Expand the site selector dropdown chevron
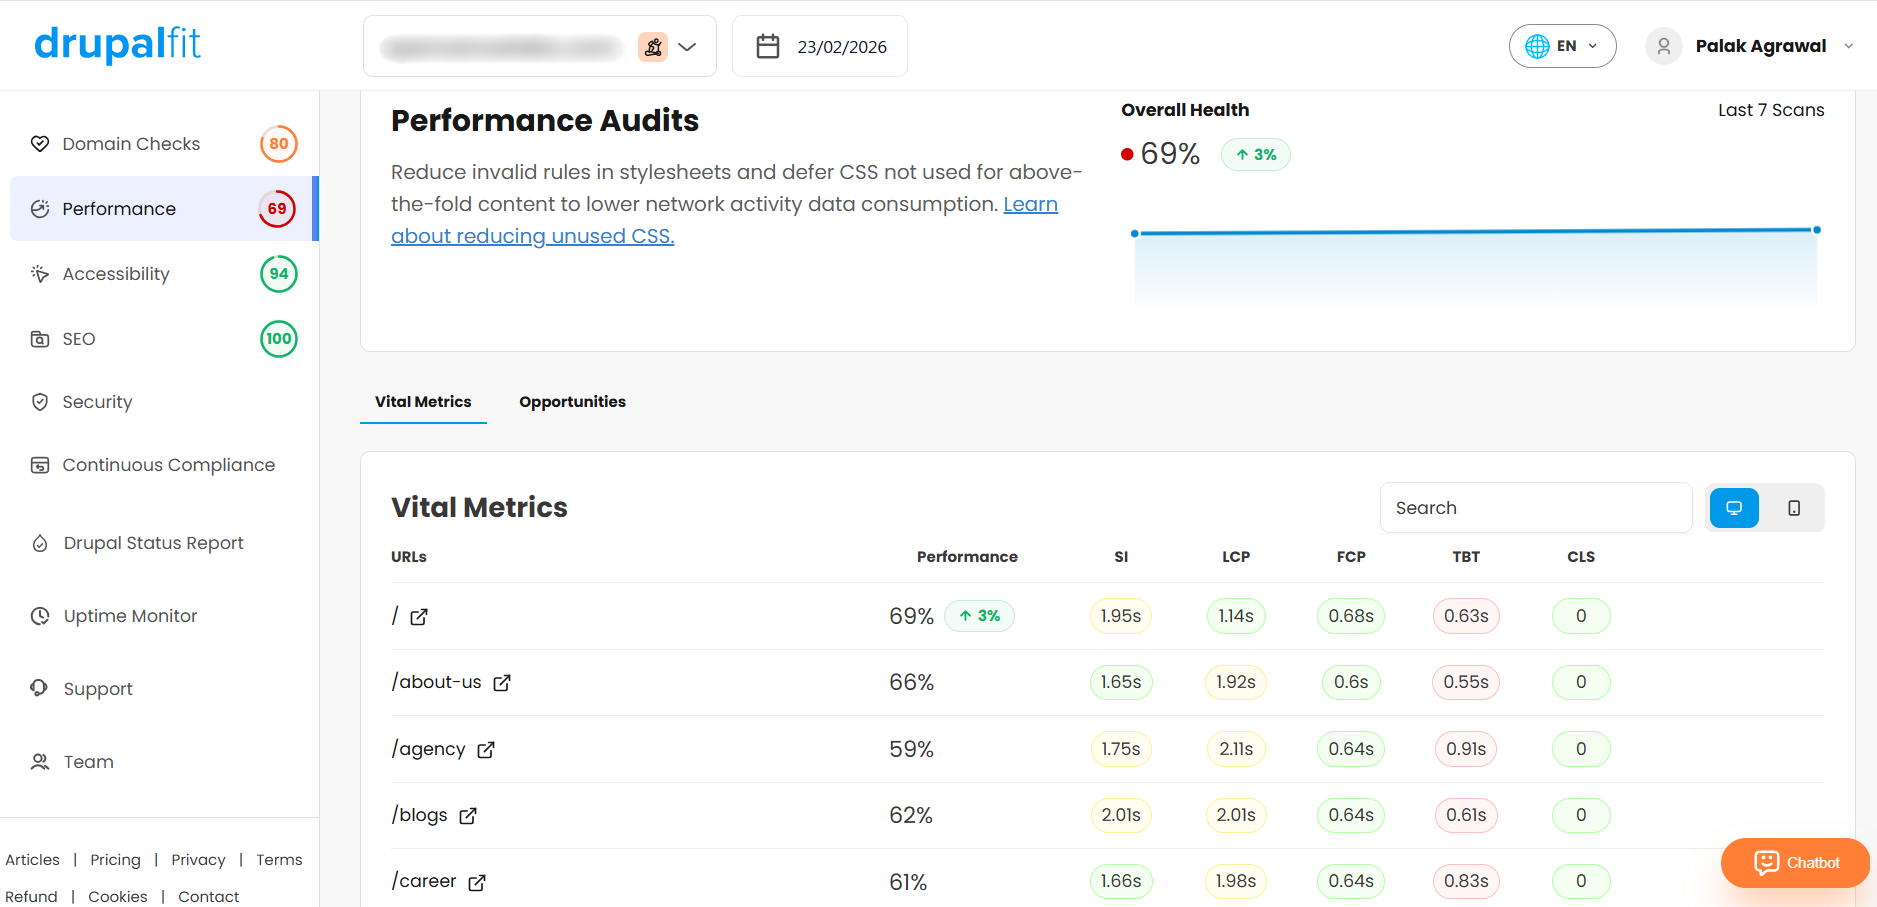Screen dimensions: 1877x907 (x=687, y=47)
